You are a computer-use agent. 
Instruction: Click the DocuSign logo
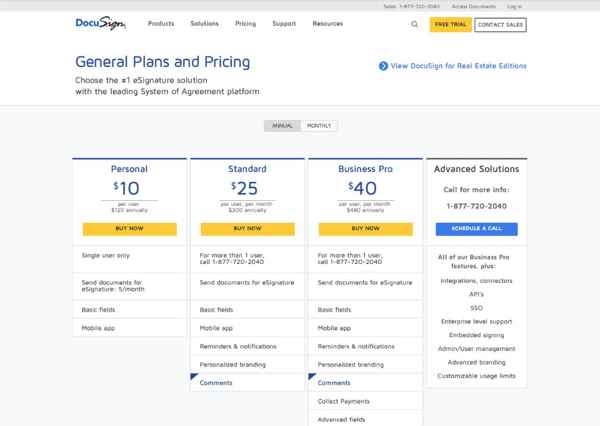click(x=100, y=23)
